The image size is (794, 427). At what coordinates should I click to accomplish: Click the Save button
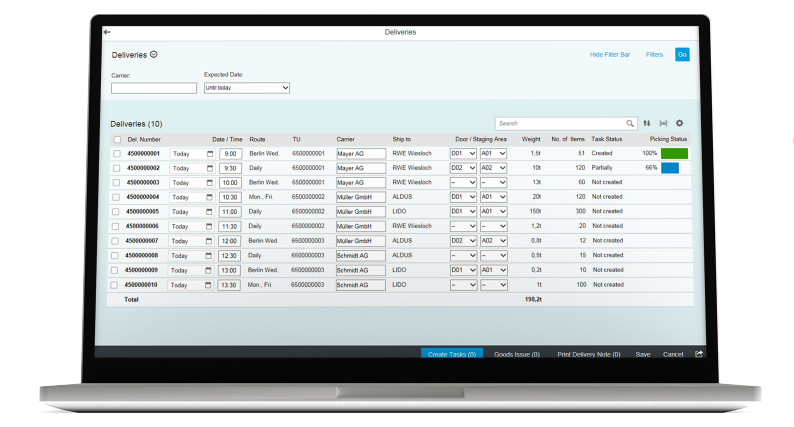[x=643, y=354]
